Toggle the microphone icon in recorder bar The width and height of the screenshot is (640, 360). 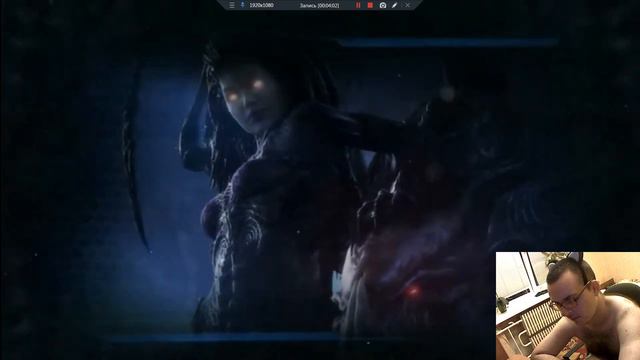[242, 5]
